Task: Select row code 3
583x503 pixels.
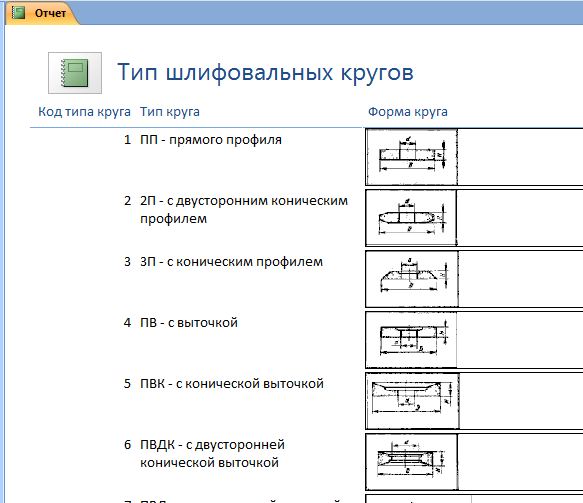Action: pyautogui.click(x=127, y=262)
